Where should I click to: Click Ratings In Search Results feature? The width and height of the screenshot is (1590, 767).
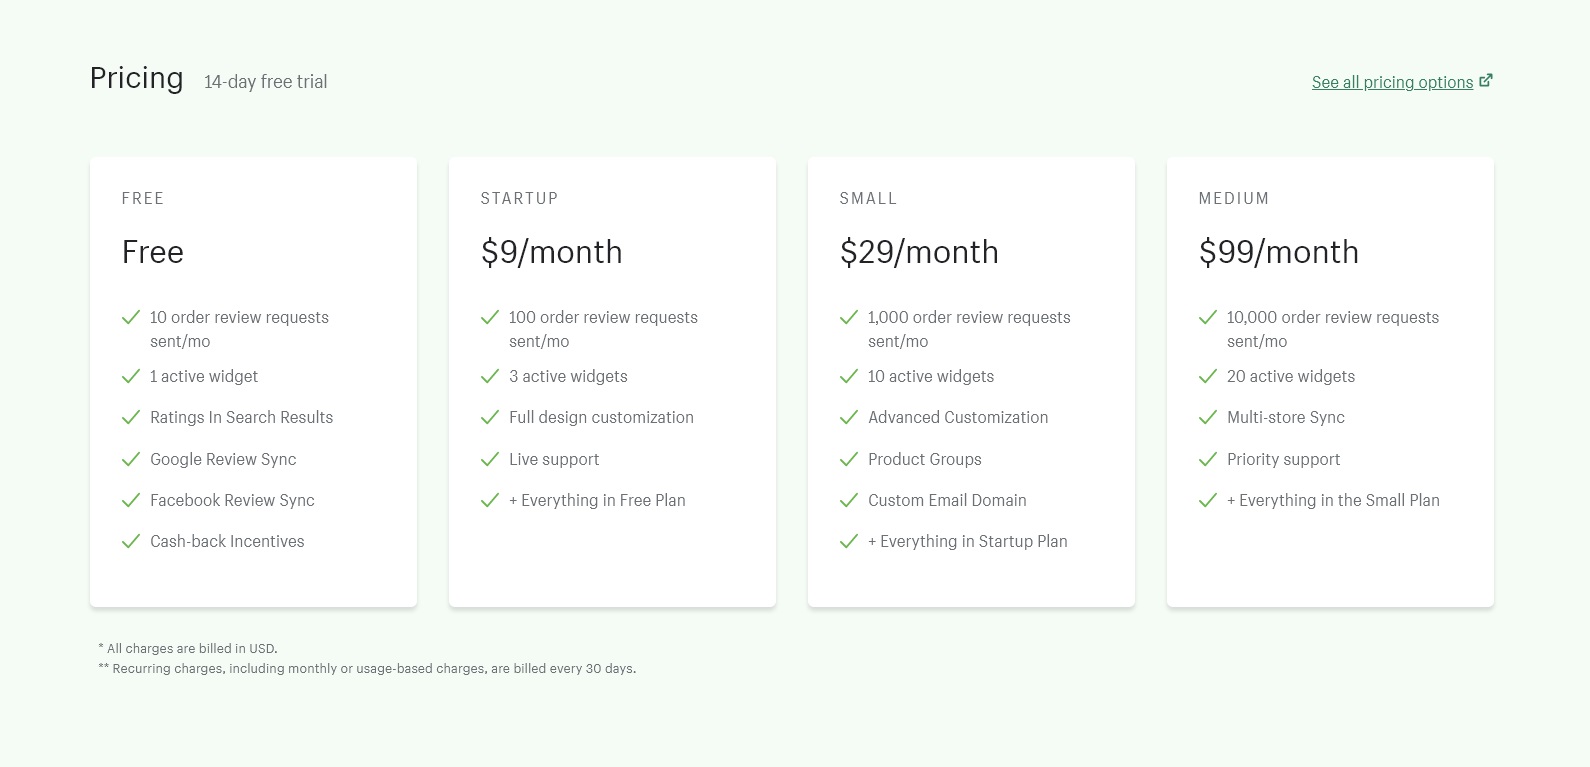pos(241,417)
